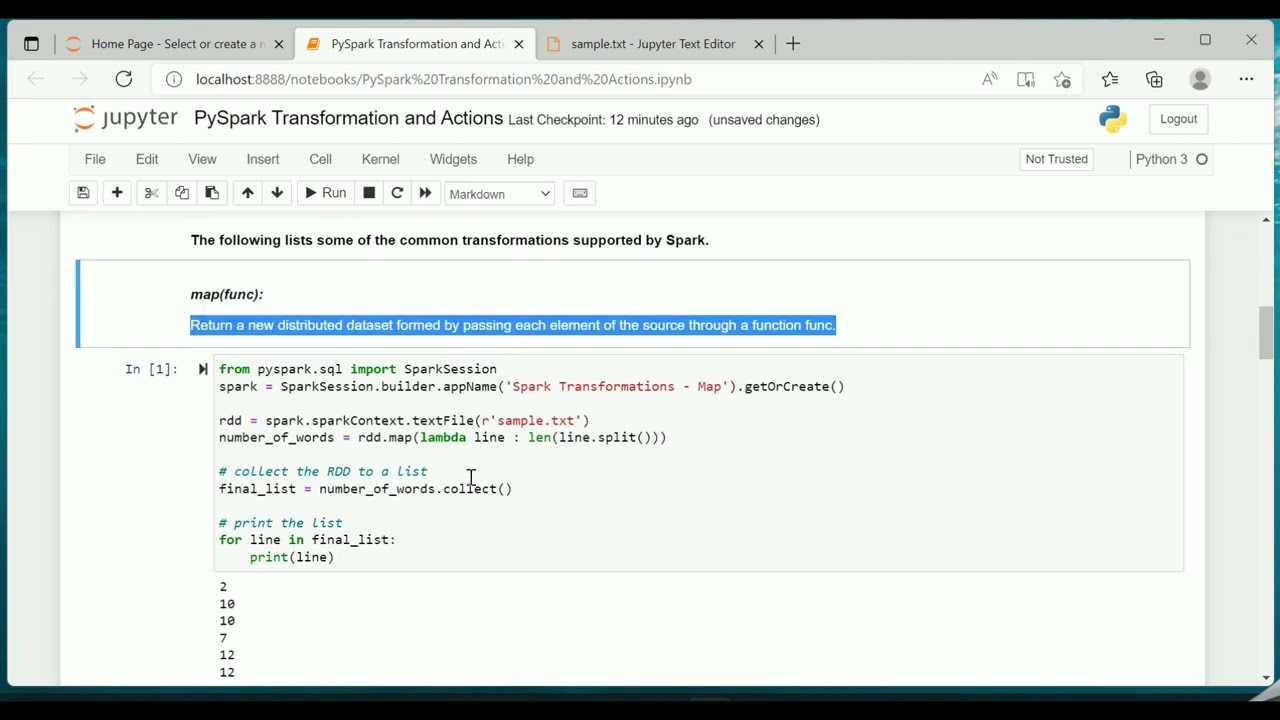Screen dimensions: 1280x720
Task: Open the Kernel menu
Action: [381, 159]
